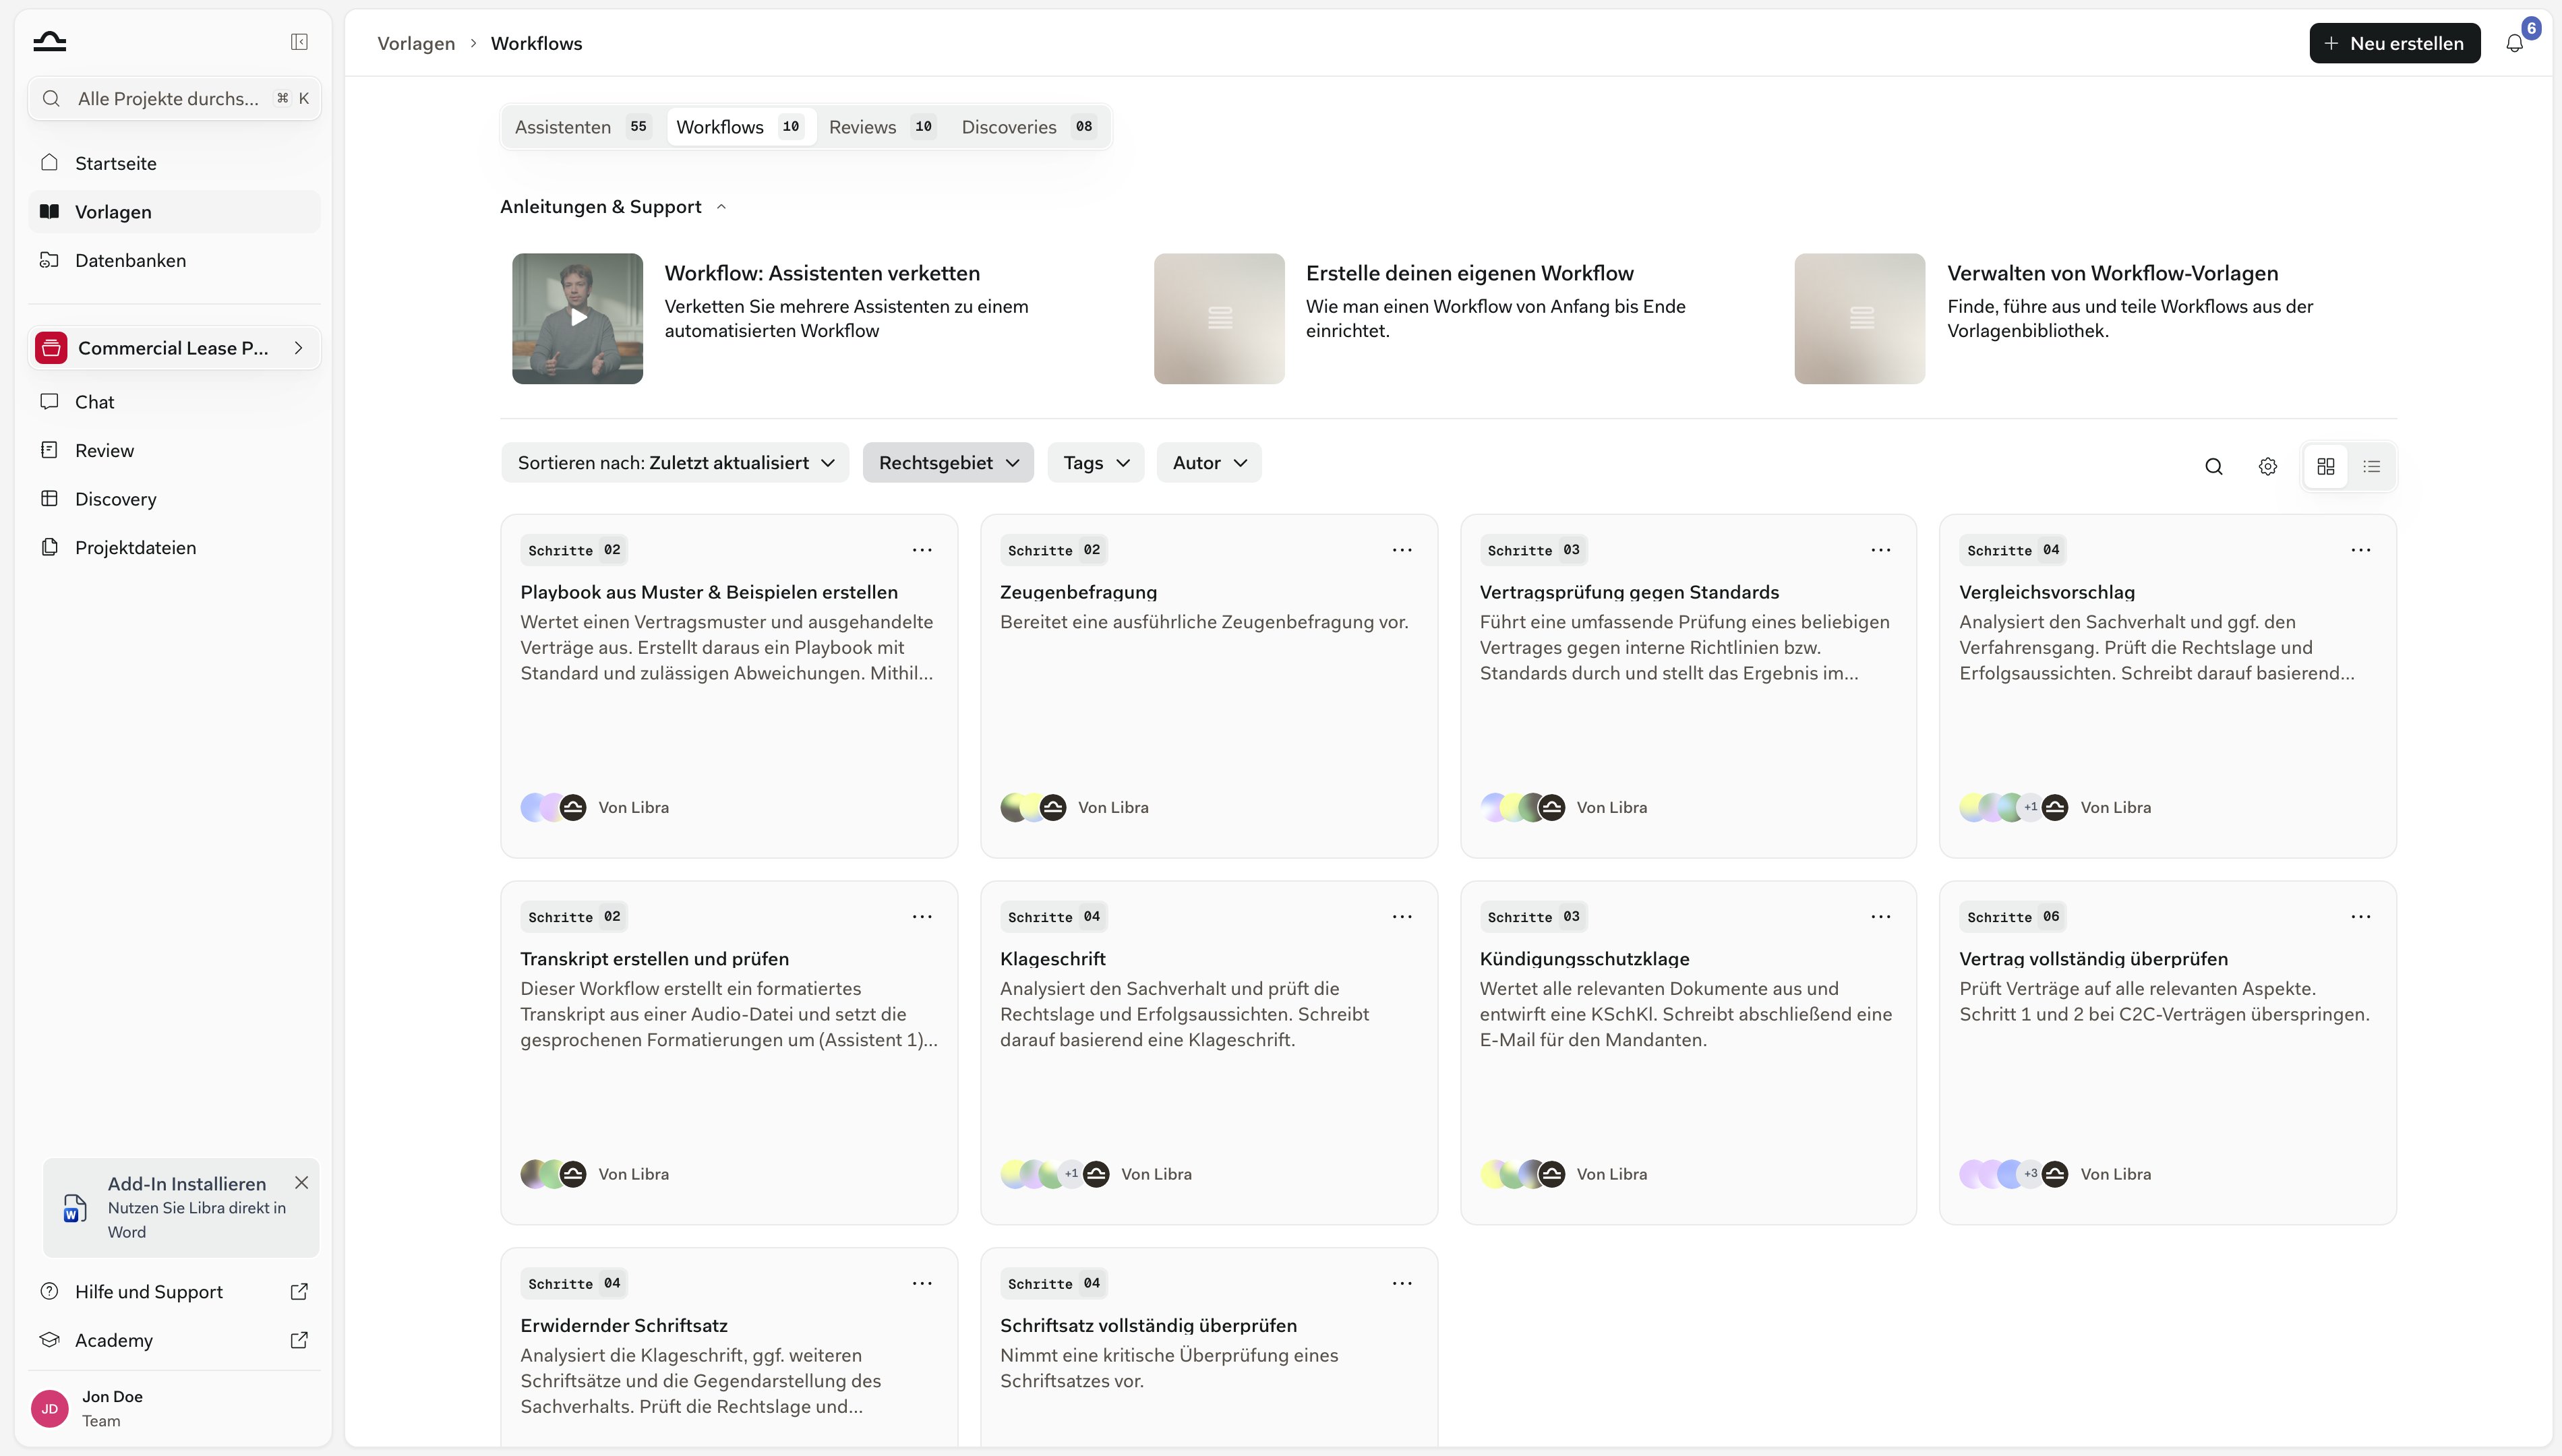Click the +3 avatar badge on Vertrag vollständig überprüfen
Viewport: 2562px width, 1456px height.
click(2030, 1174)
